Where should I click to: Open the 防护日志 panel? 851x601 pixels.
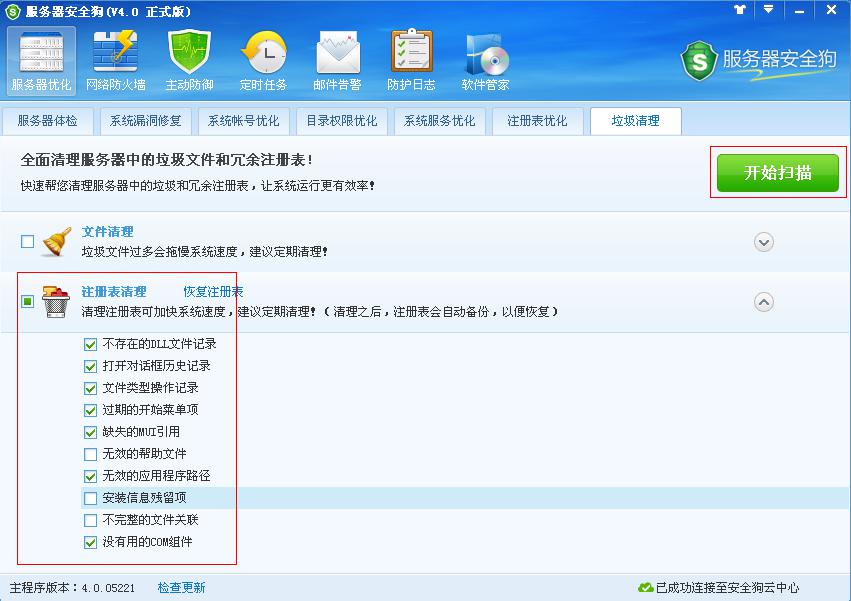click(x=411, y=57)
